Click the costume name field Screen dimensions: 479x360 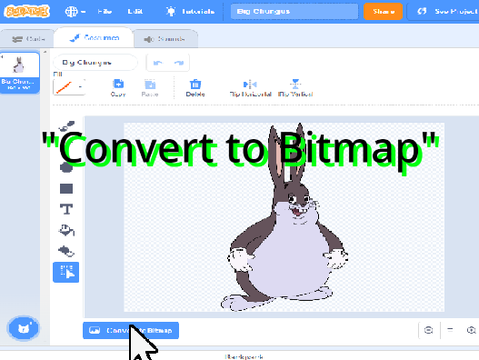(x=95, y=62)
